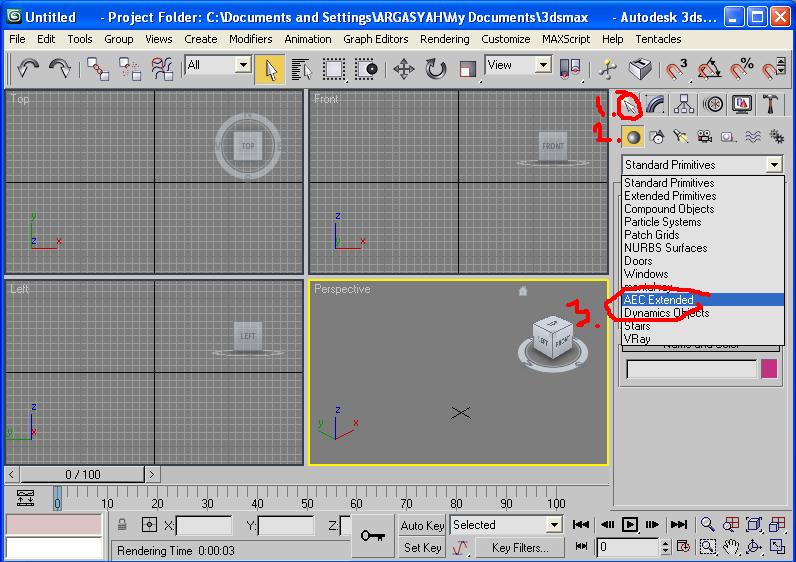Select the Shapes category icon
The image size is (796, 562).
pos(657,137)
